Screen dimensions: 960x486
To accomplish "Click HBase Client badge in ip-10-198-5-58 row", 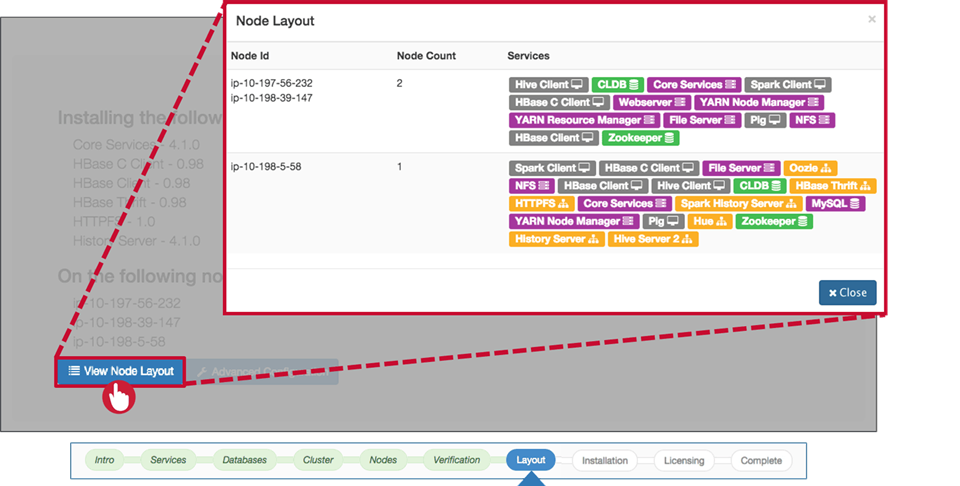I will tap(602, 185).
